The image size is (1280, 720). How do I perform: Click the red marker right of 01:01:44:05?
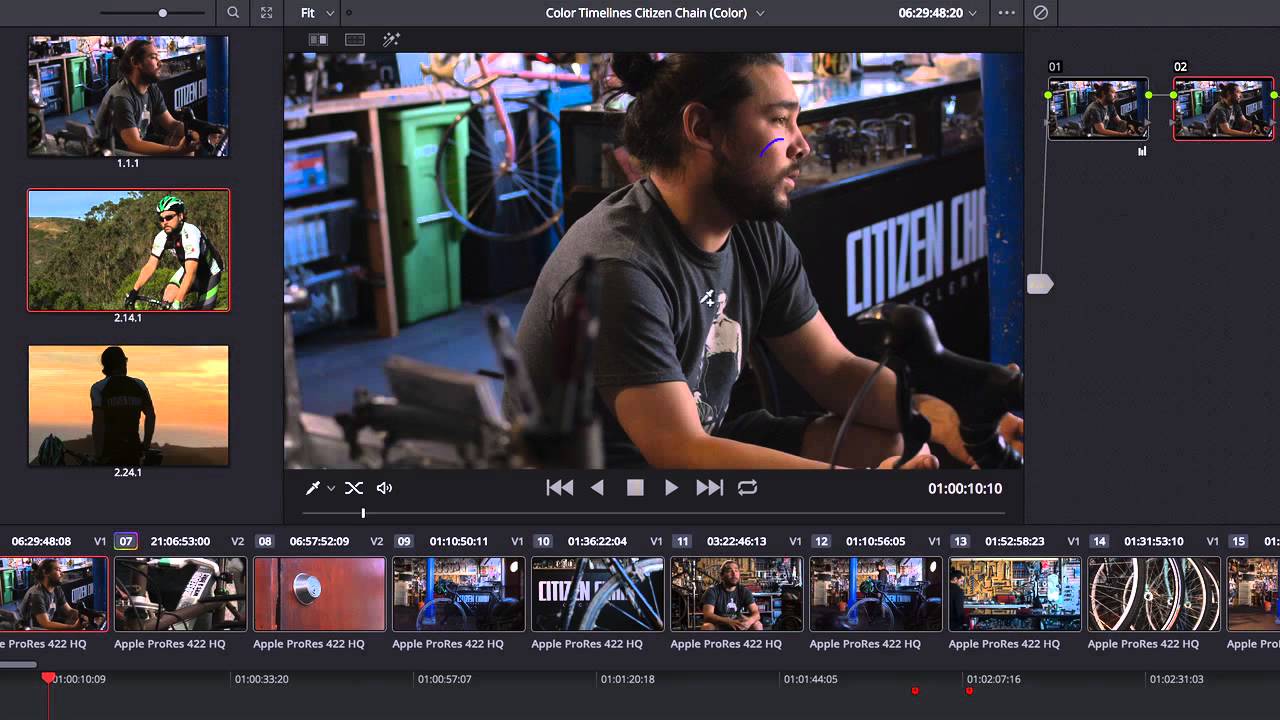914,691
